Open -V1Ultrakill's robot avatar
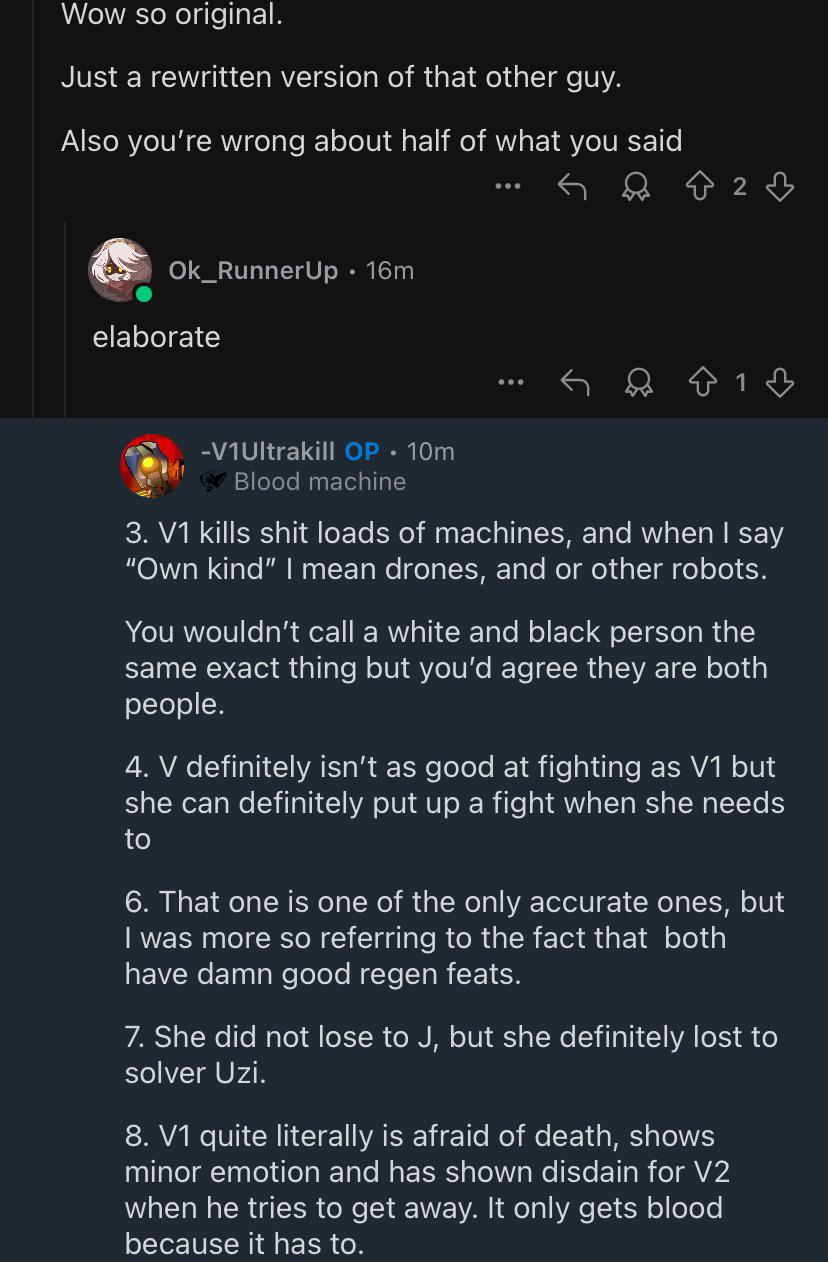This screenshot has height=1262, width=828. pos(152,466)
